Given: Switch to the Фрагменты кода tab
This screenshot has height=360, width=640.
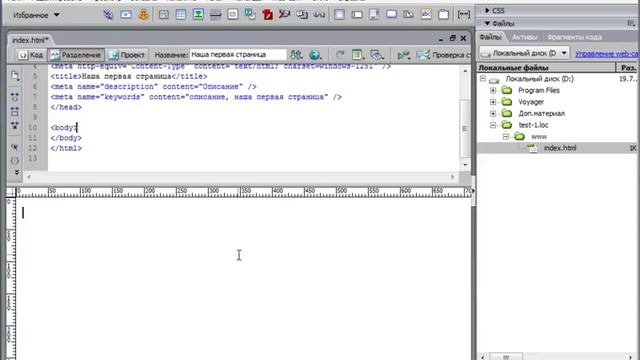Looking at the screenshot, I should coord(574,37).
